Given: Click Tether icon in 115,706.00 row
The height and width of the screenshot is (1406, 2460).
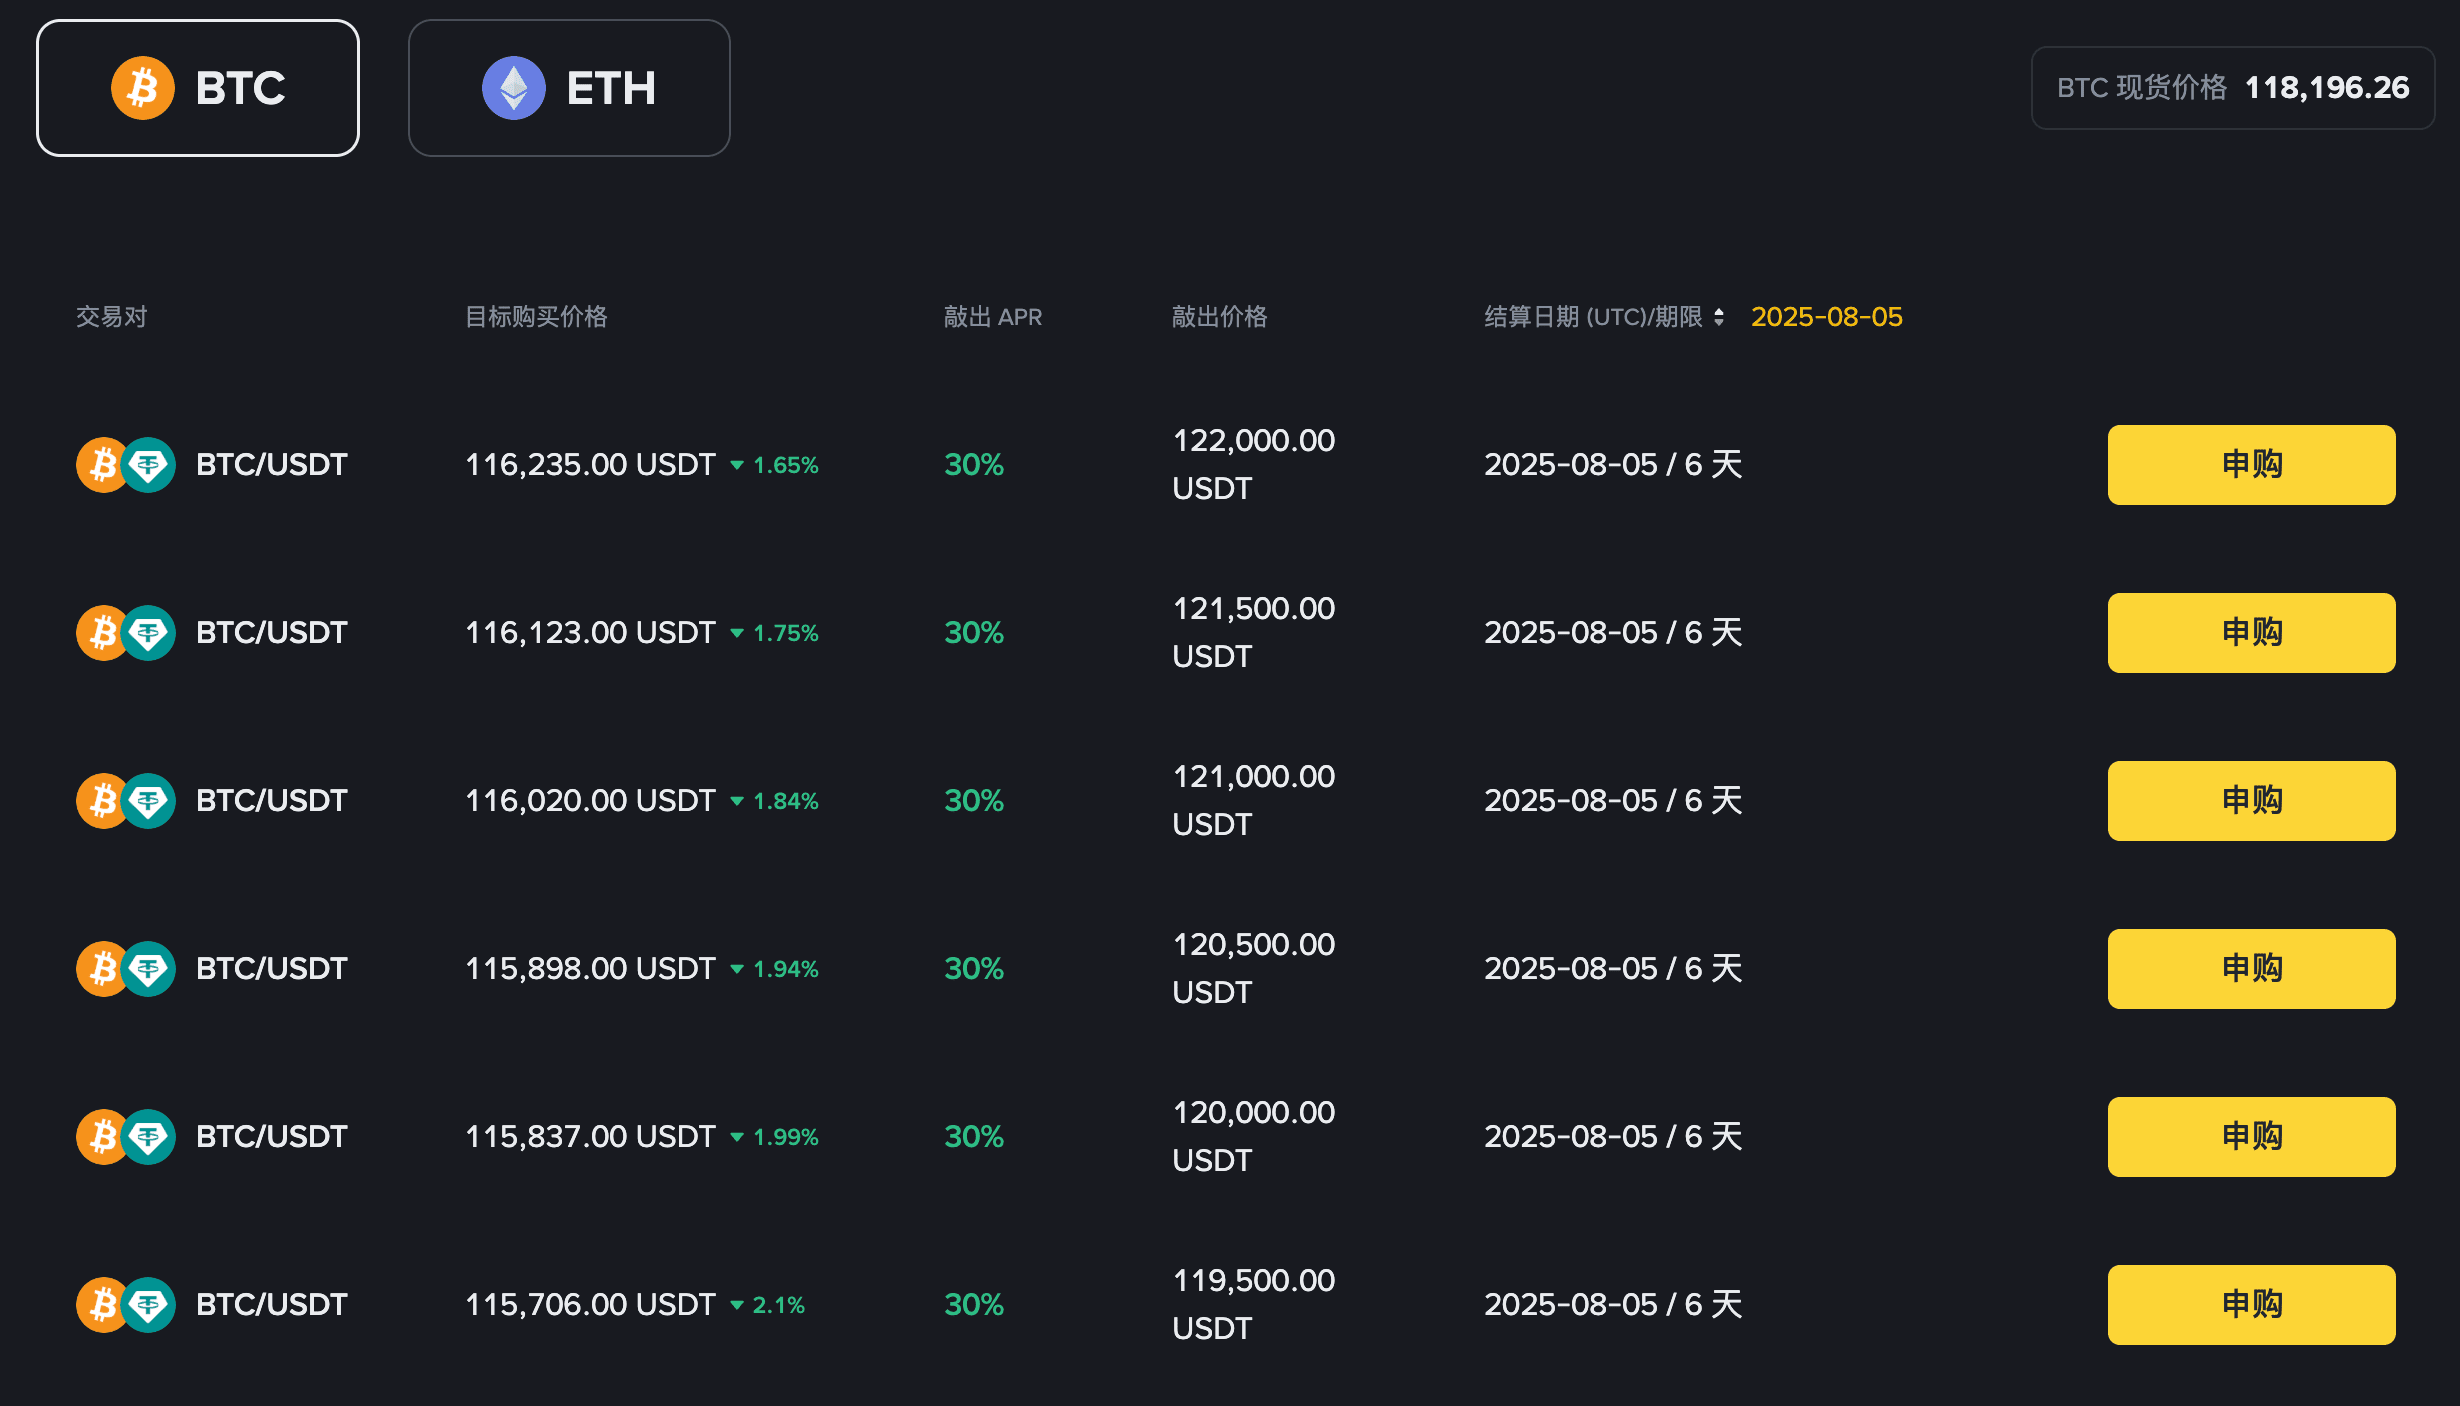Looking at the screenshot, I should pos(148,1305).
